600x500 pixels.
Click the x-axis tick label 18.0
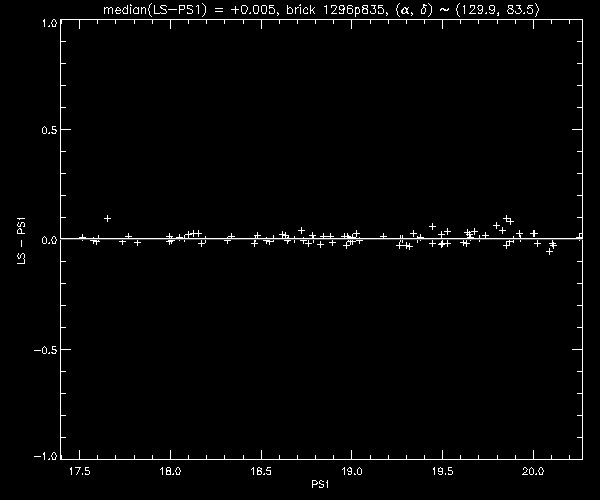170,471
